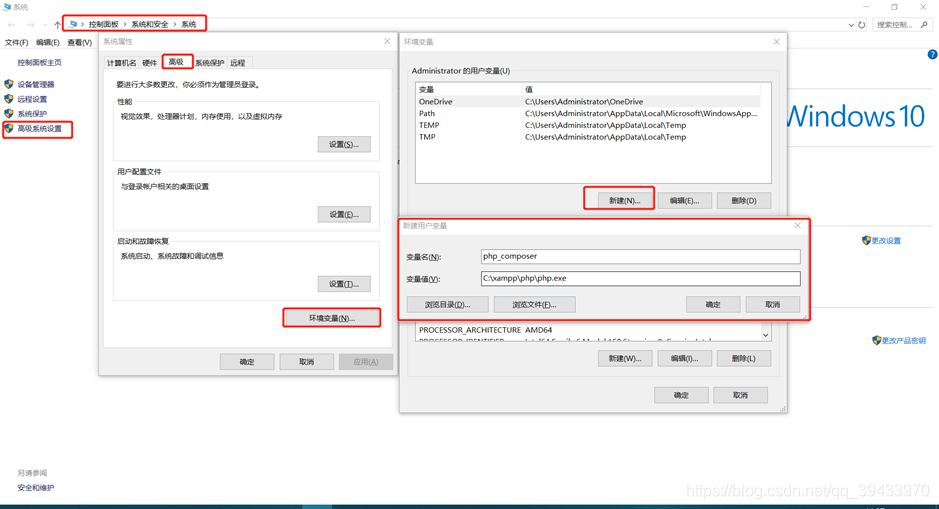Select the PROCESSOR_ARCHITECTURE row
Viewport: 939px width, 509px height.
[588, 330]
